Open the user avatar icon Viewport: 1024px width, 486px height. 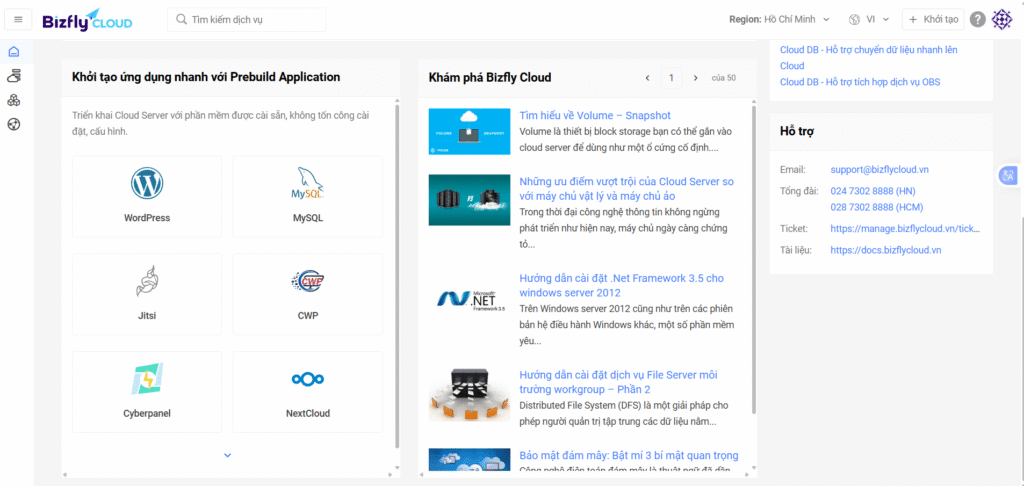pyautogui.click(x=1002, y=19)
